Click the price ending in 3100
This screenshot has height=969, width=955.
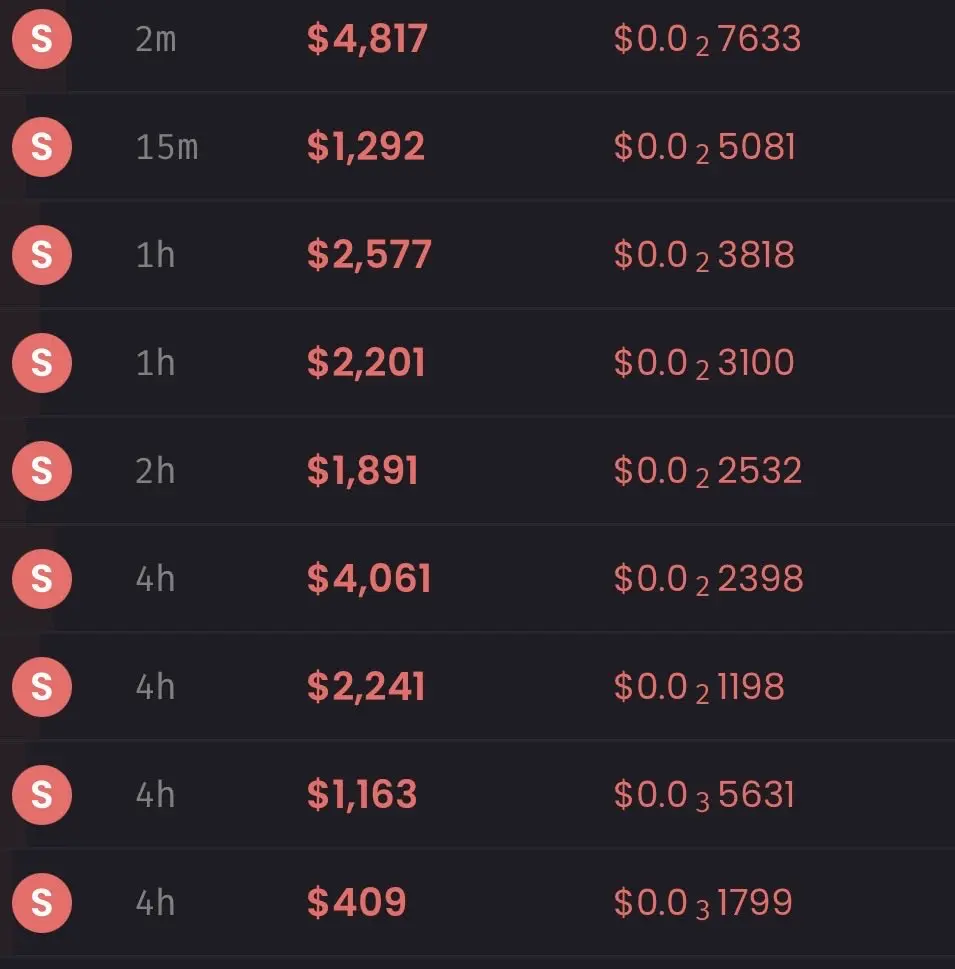point(704,362)
